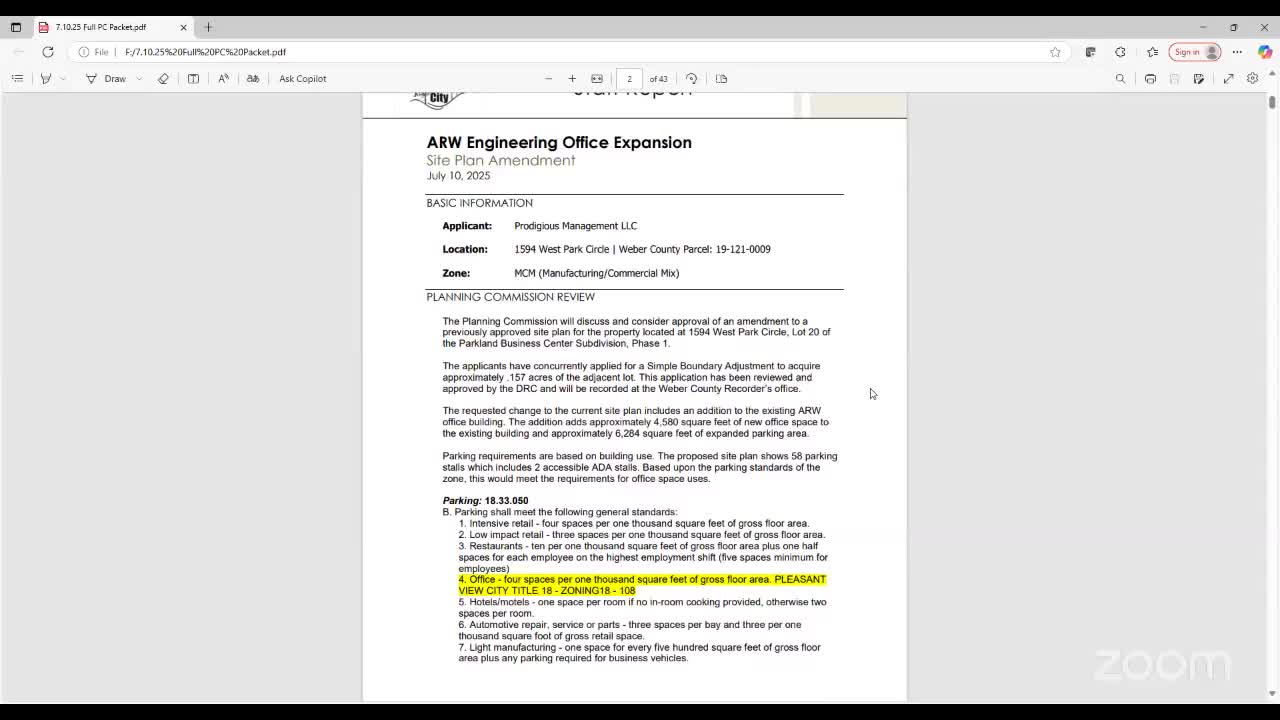Click the 1594 West Park Circle location text

tap(642, 250)
